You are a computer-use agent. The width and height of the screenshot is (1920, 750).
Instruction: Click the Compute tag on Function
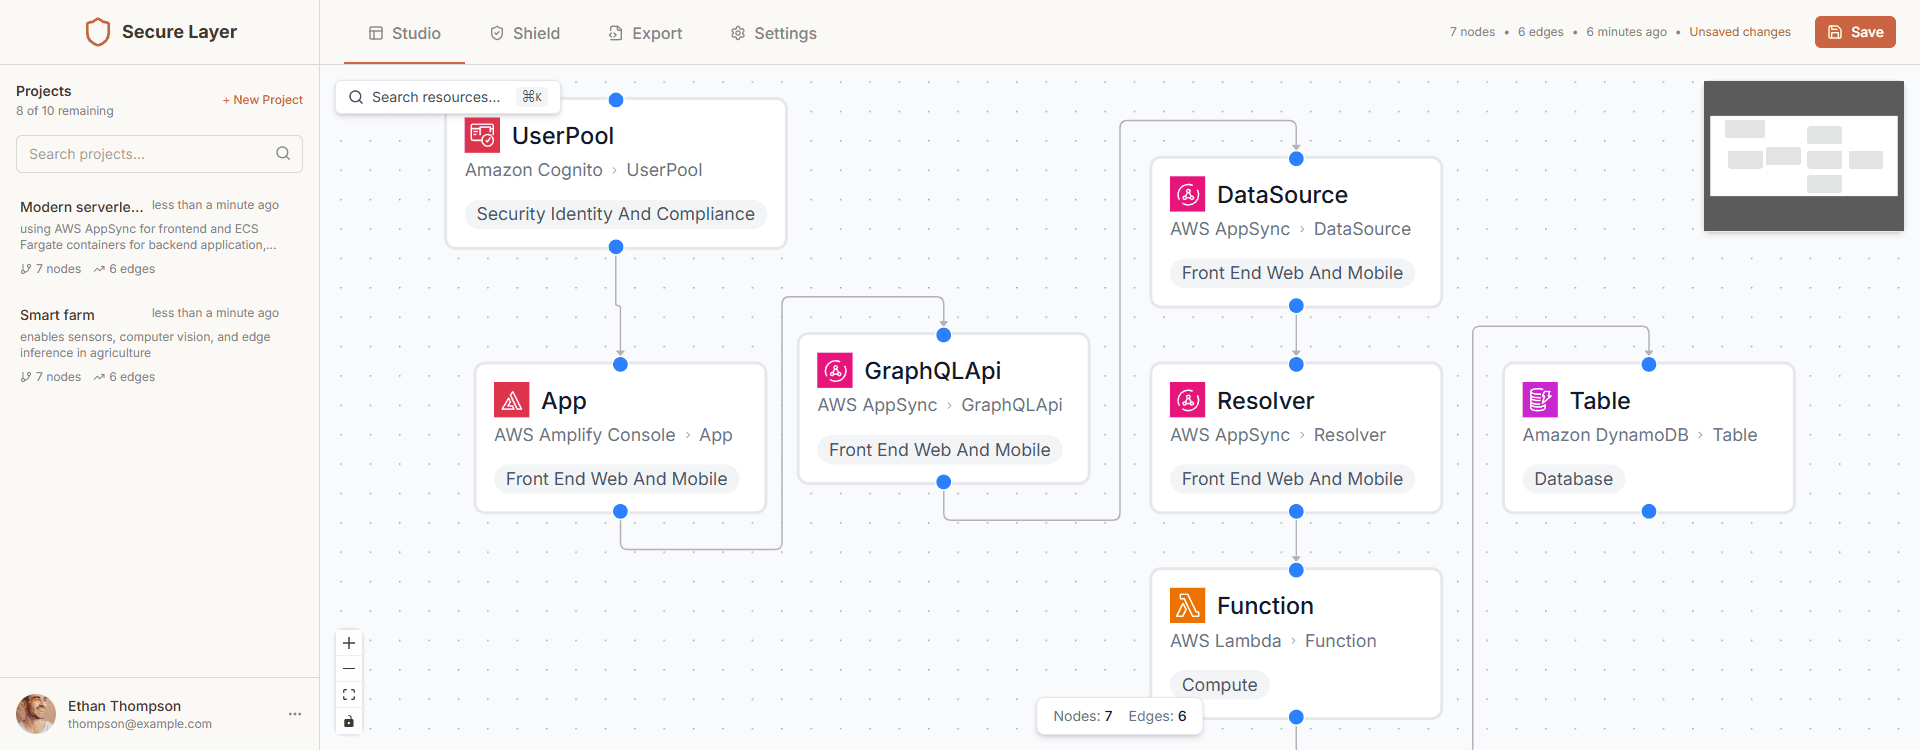(1220, 685)
